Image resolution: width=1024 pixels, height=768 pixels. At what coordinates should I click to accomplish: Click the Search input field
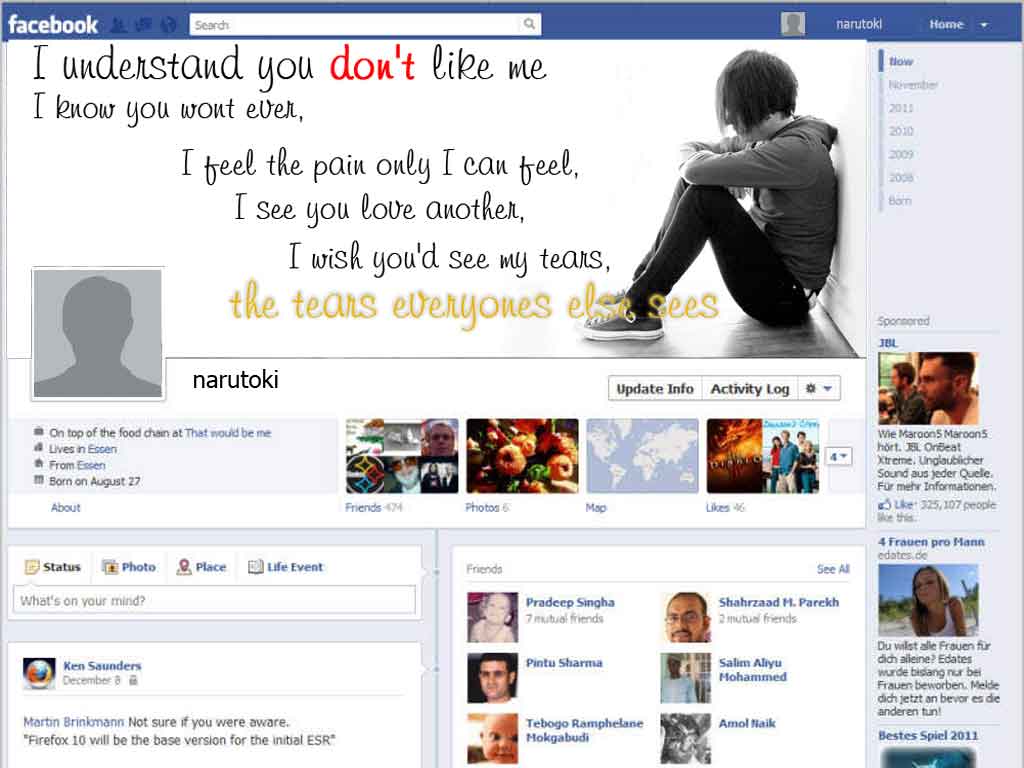point(356,24)
